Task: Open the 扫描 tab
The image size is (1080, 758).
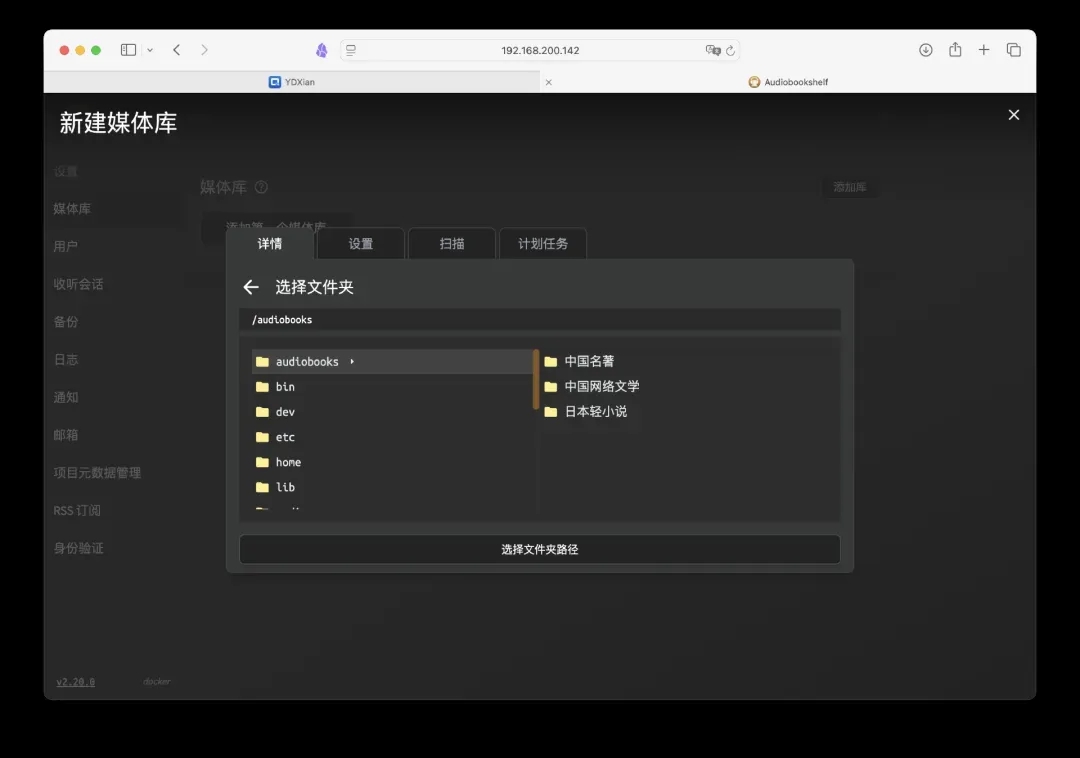Action: point(452,244)
